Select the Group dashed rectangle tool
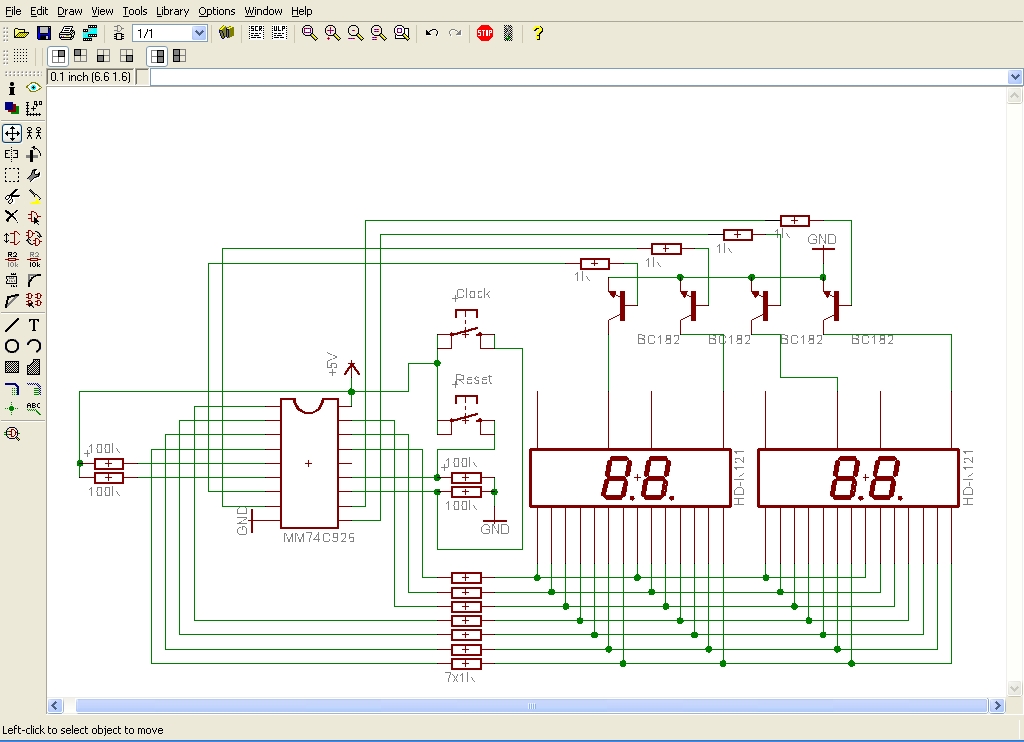The width and height of the screenshot is (1024, 742). 12,175
